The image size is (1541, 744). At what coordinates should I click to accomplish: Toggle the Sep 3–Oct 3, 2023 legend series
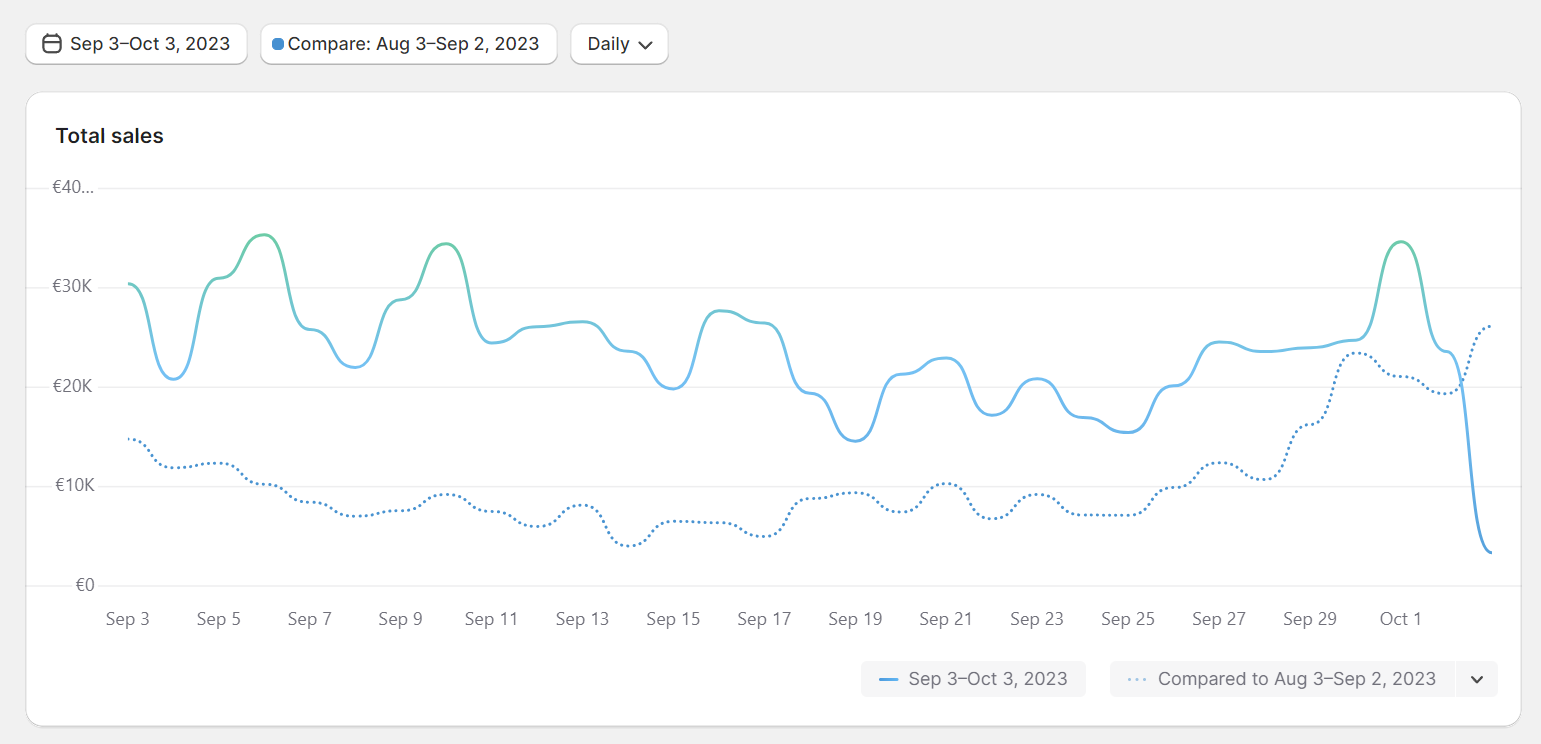pyautogui.click(x=973, y=678)
